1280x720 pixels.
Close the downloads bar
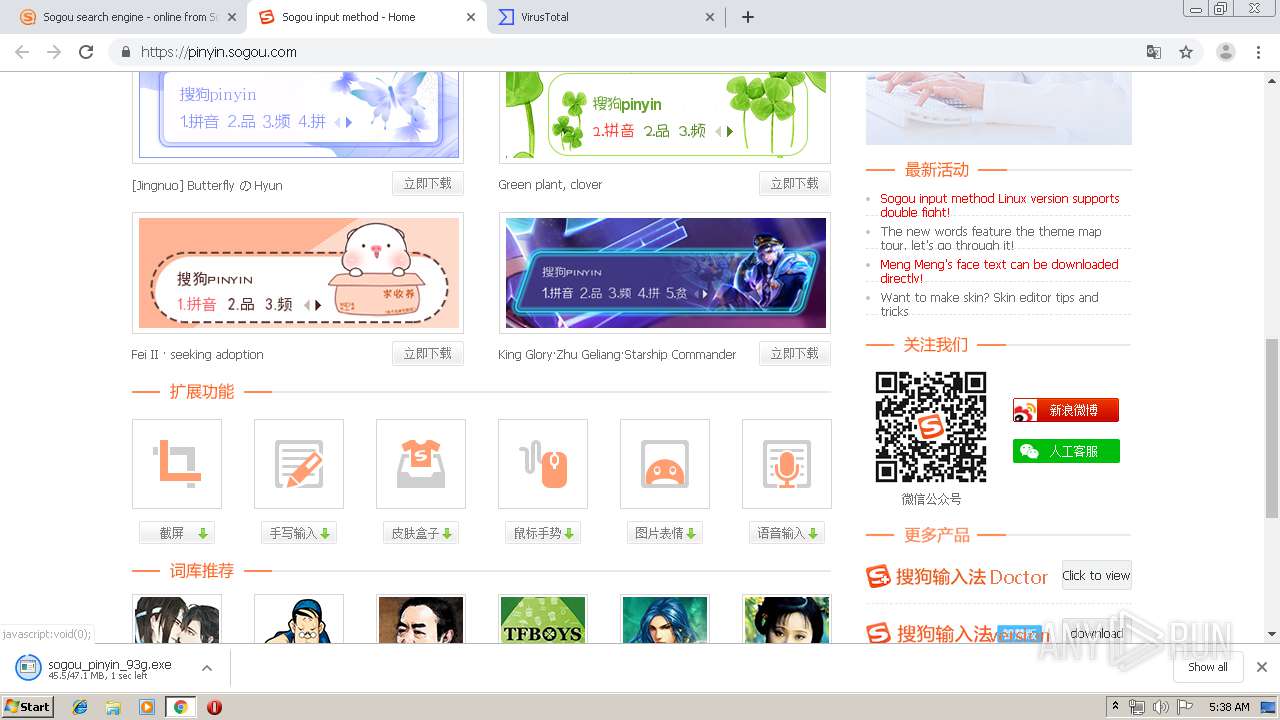(1261, 667)
